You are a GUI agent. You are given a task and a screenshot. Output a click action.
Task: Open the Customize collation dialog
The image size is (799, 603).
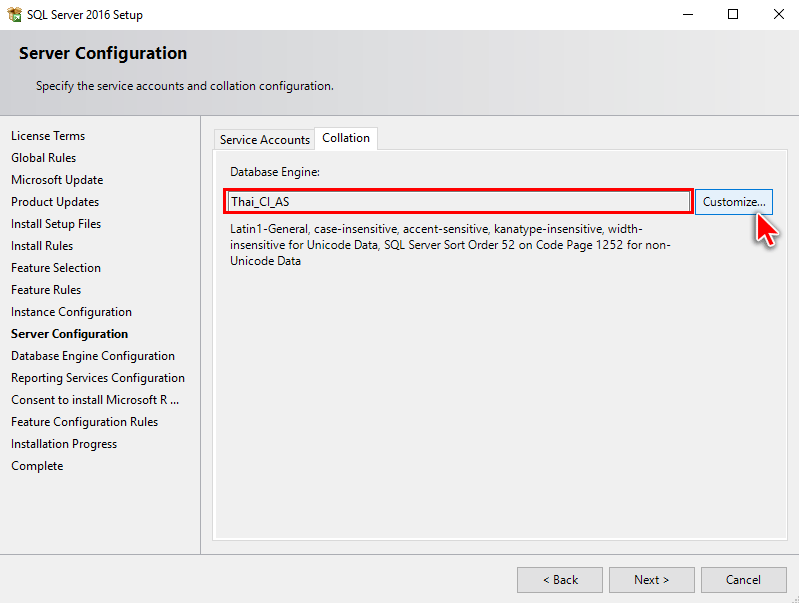734,202
